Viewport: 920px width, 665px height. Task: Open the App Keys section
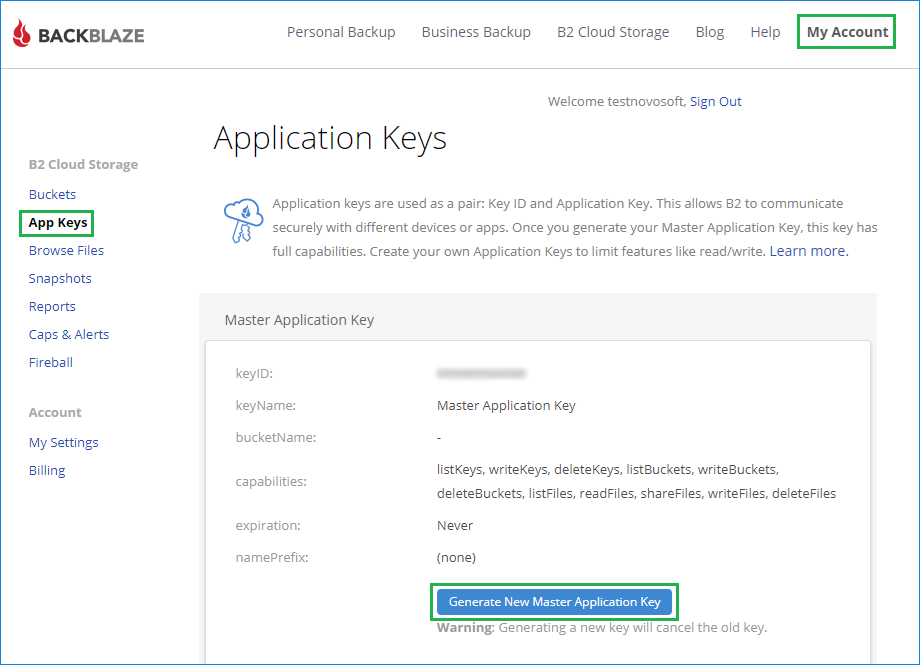click(56, 222)
